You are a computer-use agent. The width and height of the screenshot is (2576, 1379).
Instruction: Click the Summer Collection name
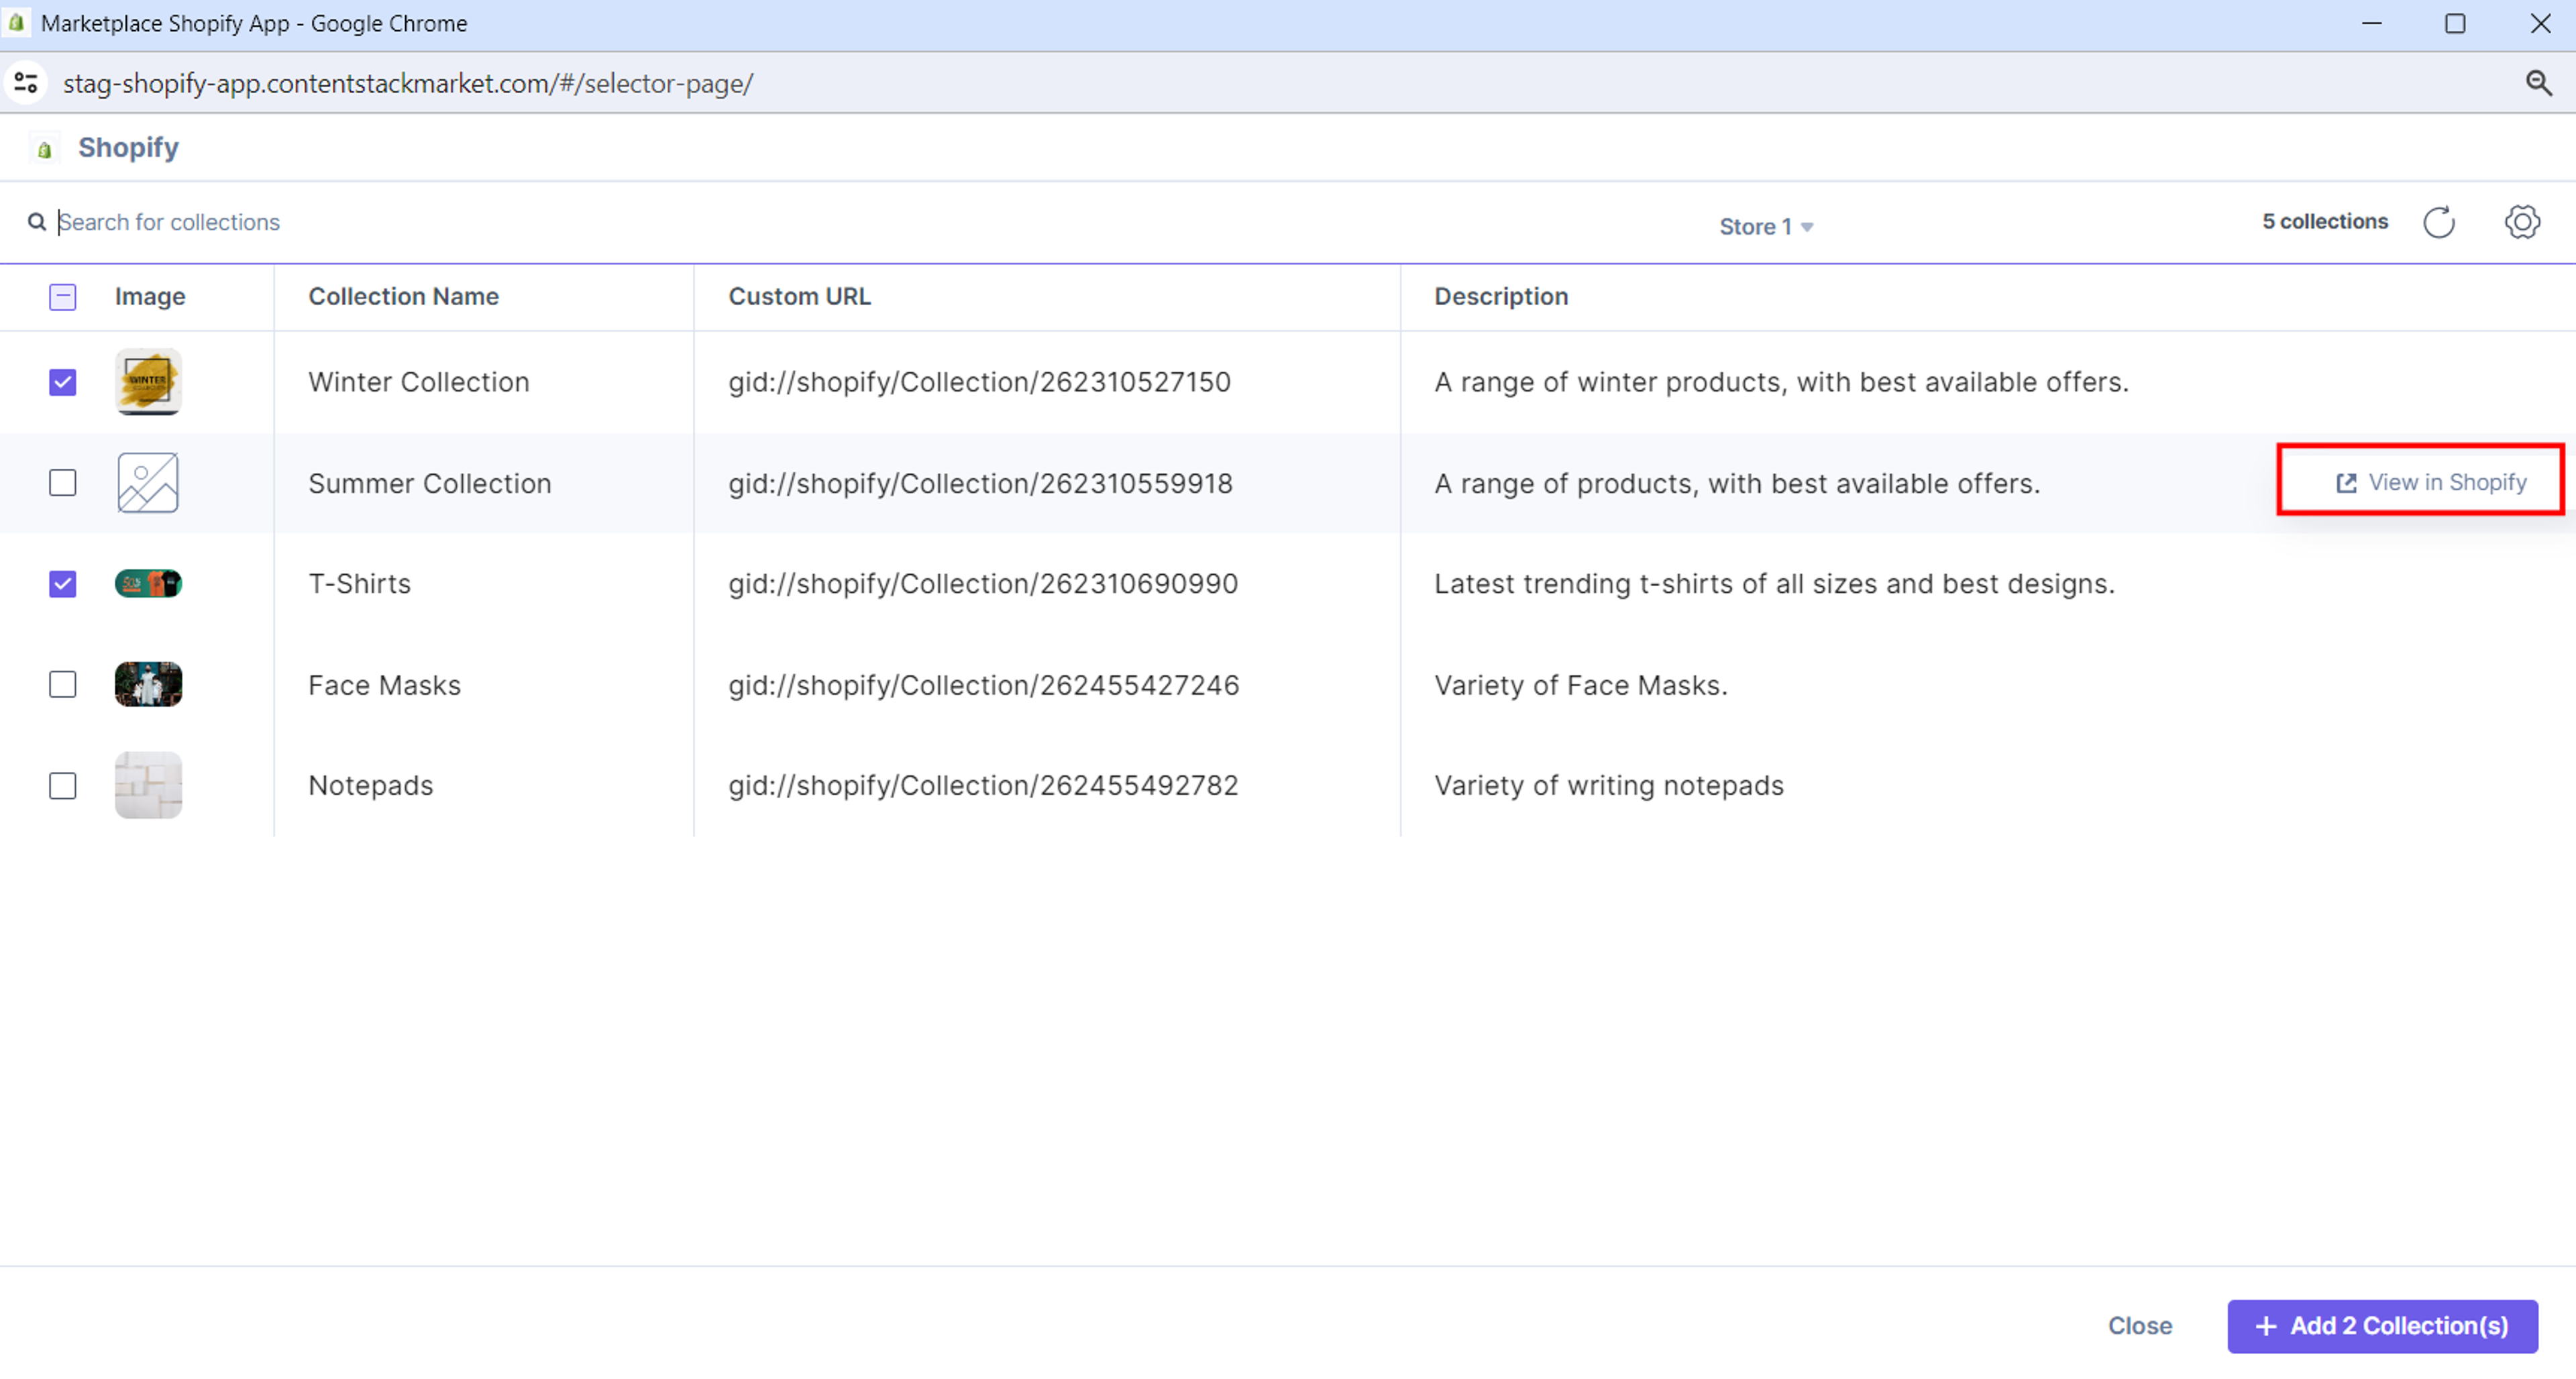pos(429,484)
